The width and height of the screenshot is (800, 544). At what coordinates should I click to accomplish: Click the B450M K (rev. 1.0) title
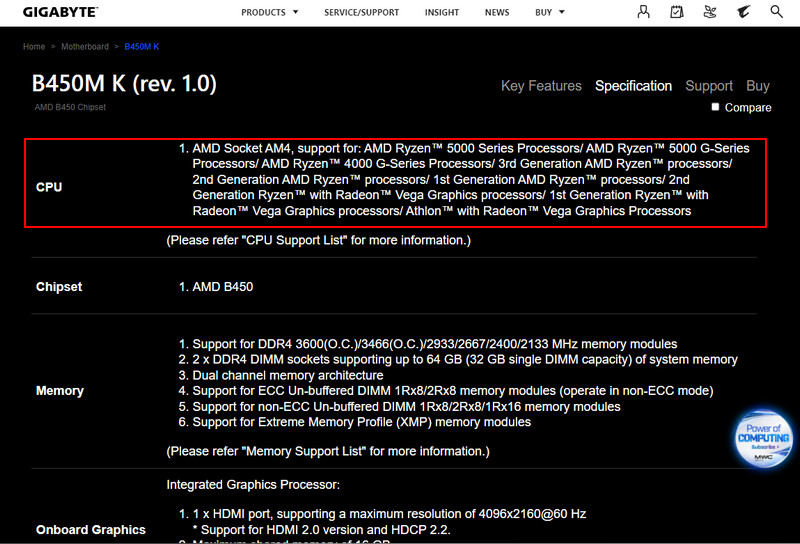(124, 83)
